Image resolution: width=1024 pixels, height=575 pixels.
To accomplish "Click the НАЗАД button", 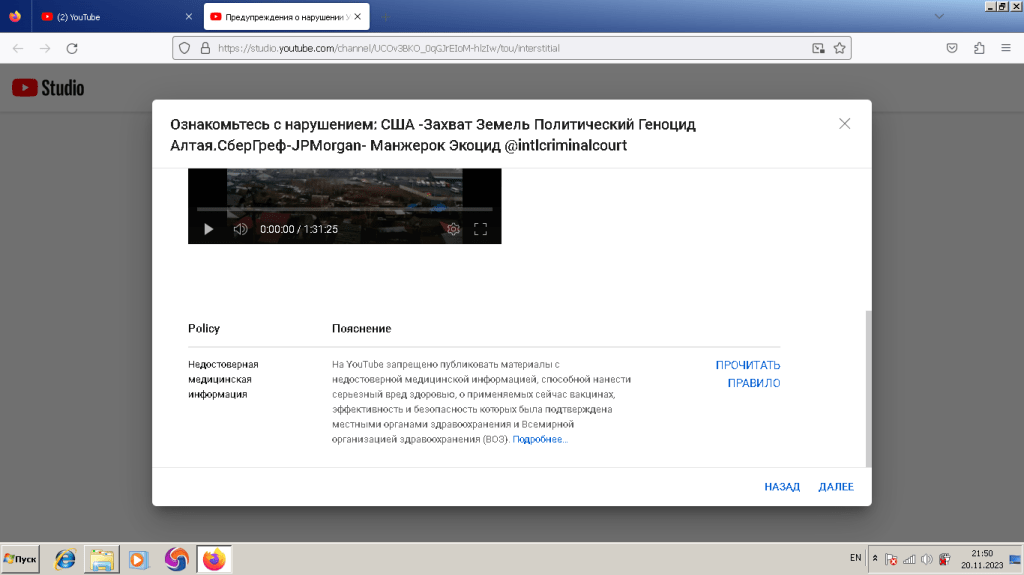I will tap(782, 487).
